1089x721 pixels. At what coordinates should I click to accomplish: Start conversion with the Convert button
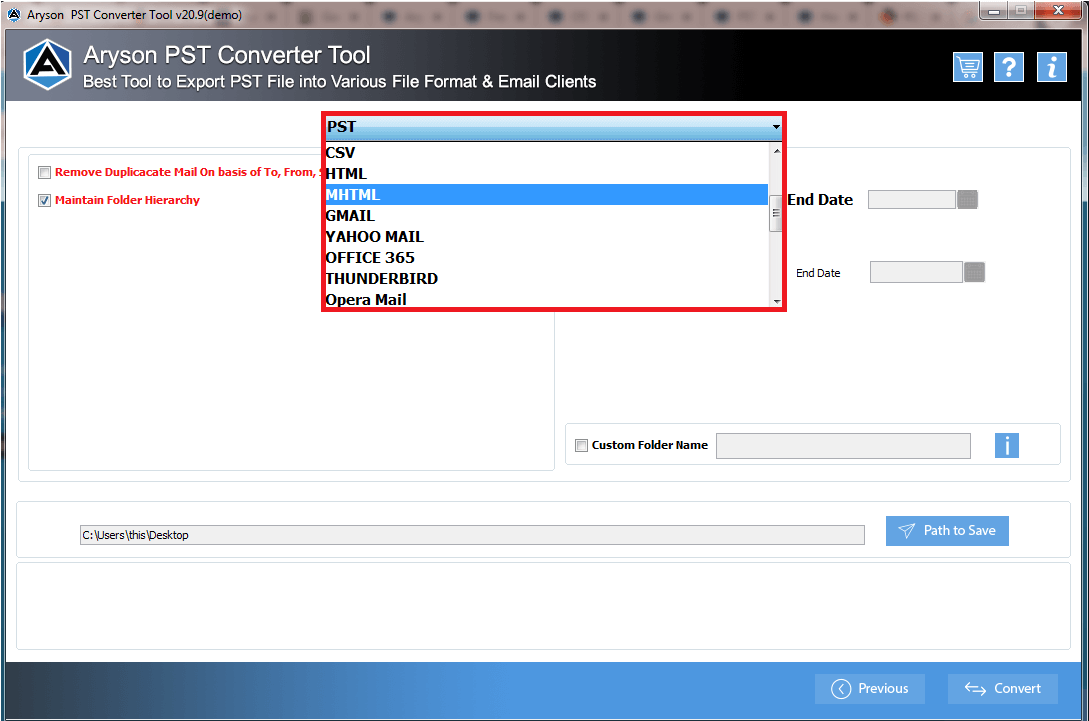pos(1002,688)
